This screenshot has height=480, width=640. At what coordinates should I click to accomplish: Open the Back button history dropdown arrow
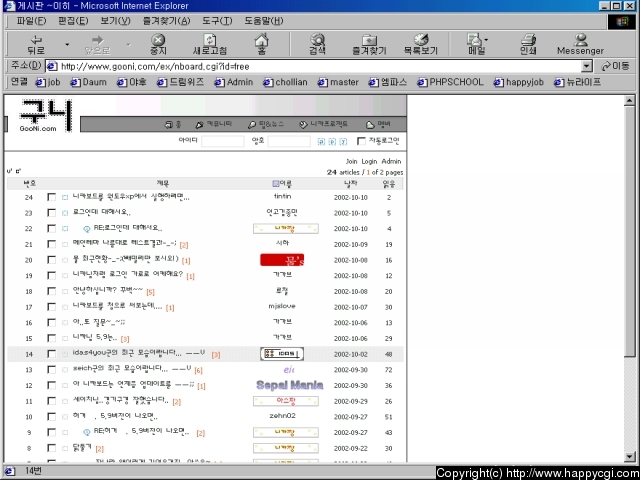[67, 45]
